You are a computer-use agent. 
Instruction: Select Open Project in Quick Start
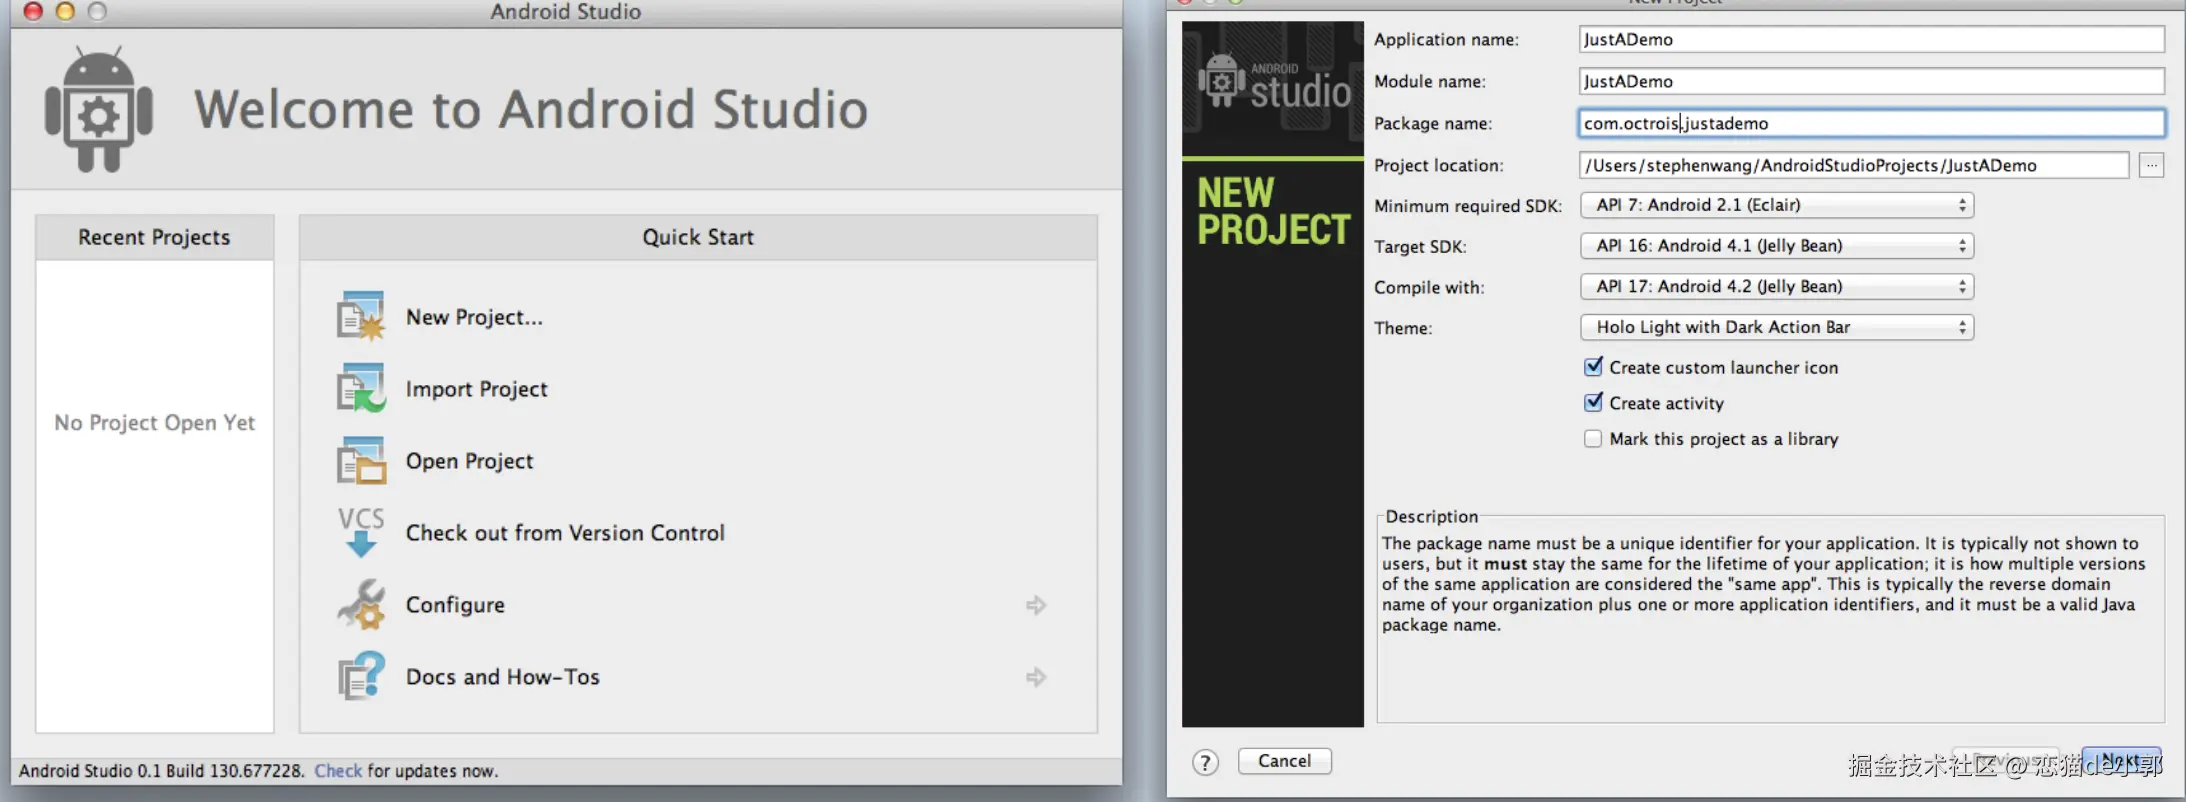point(469,461)
